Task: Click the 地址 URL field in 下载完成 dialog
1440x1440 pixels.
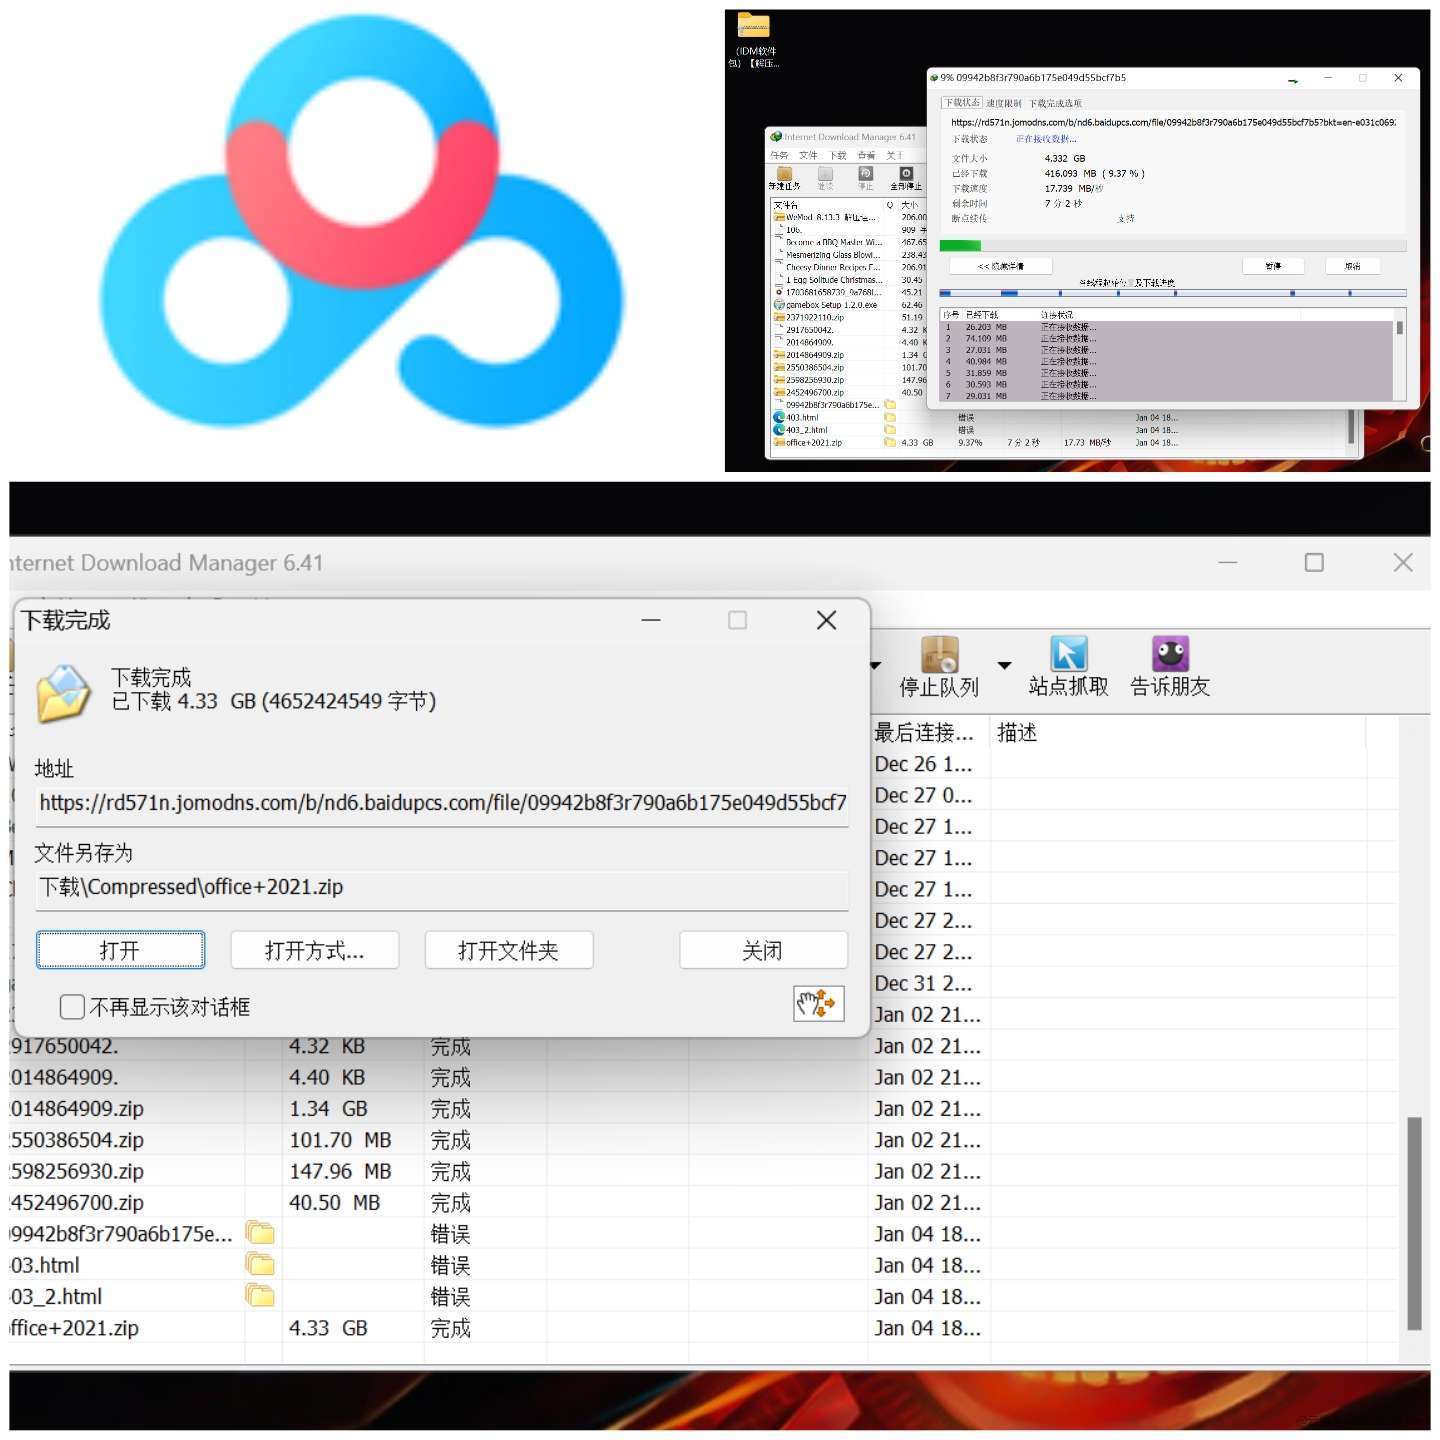Action: (442, 802)
